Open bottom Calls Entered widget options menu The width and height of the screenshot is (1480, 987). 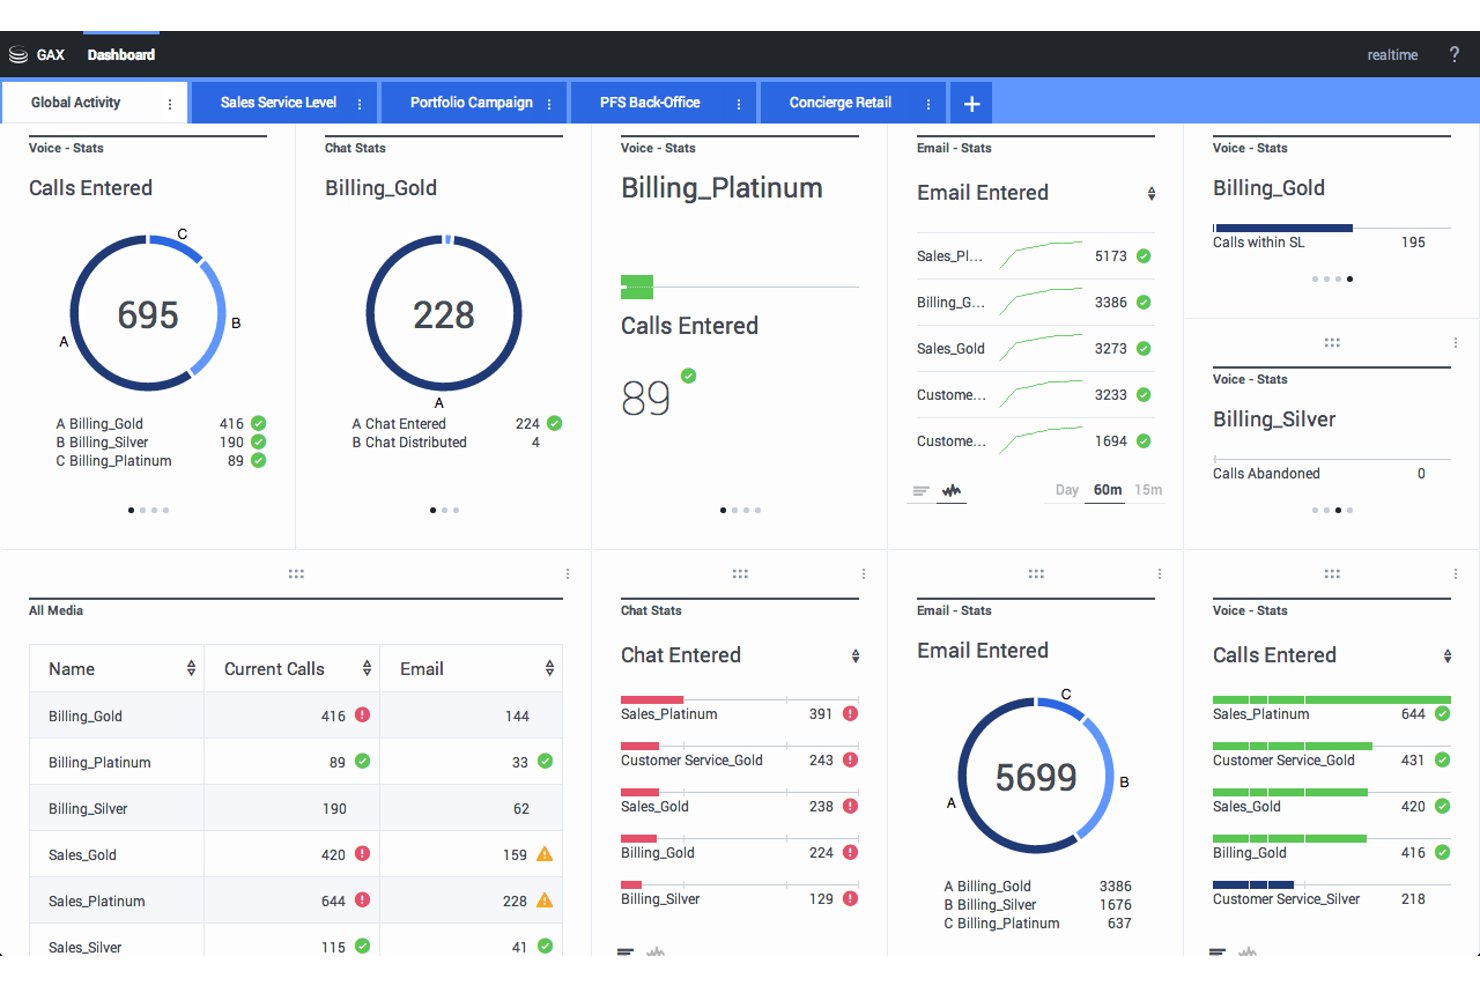(1455, 574)
